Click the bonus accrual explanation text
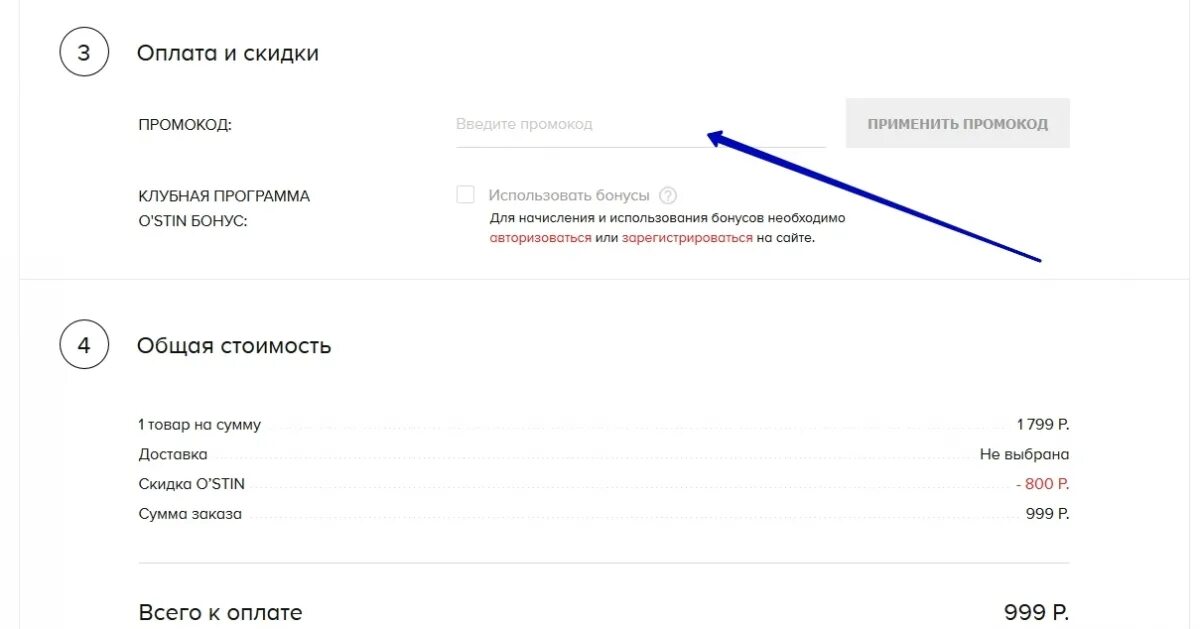Image resolution: width=1200 pixels, height=629 pixels. click(667, 228)
